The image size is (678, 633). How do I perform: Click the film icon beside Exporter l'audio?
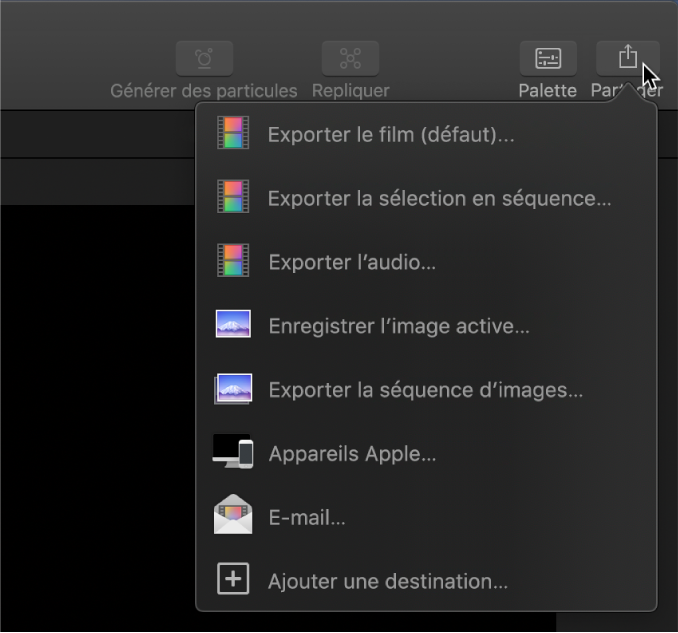click(x=233, y=262)
